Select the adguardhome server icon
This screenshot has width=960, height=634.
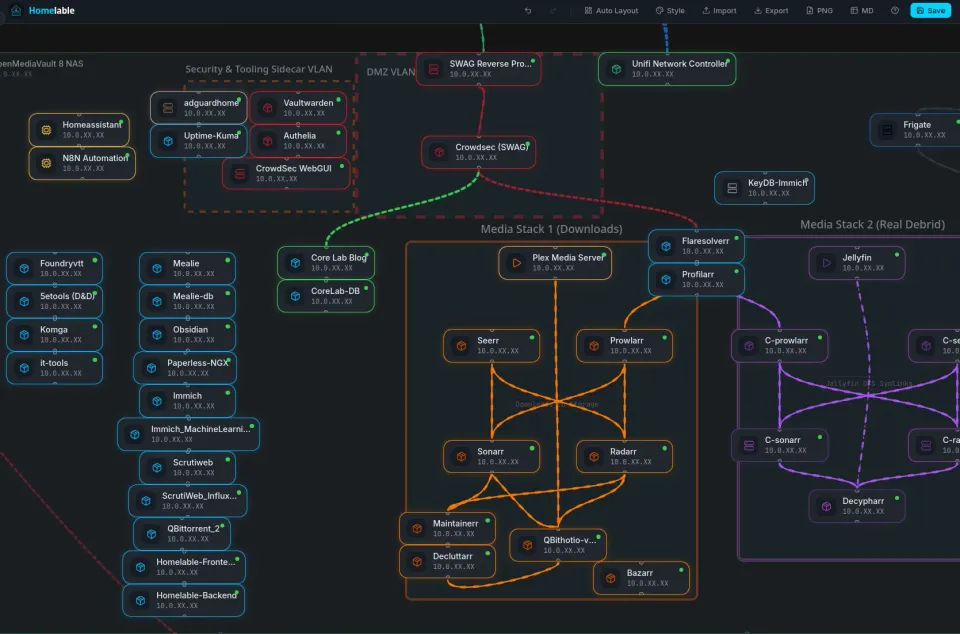tap(168, 108)
